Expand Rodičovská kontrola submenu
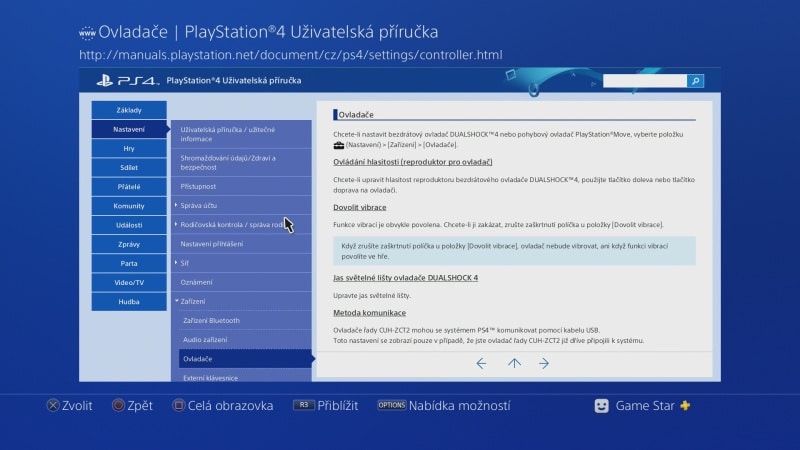Screen dimensions: 800x450 (x=241, y=224)
